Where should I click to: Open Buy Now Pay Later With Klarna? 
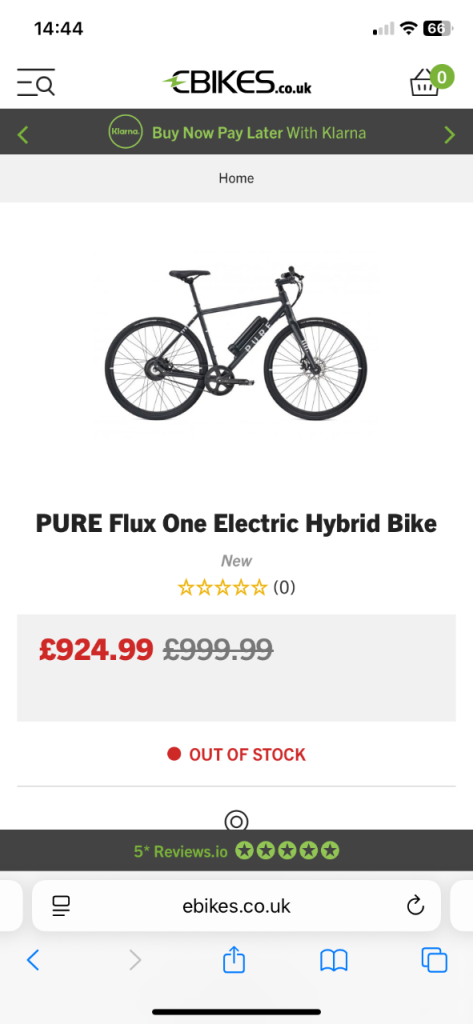[x=259, y=133]
